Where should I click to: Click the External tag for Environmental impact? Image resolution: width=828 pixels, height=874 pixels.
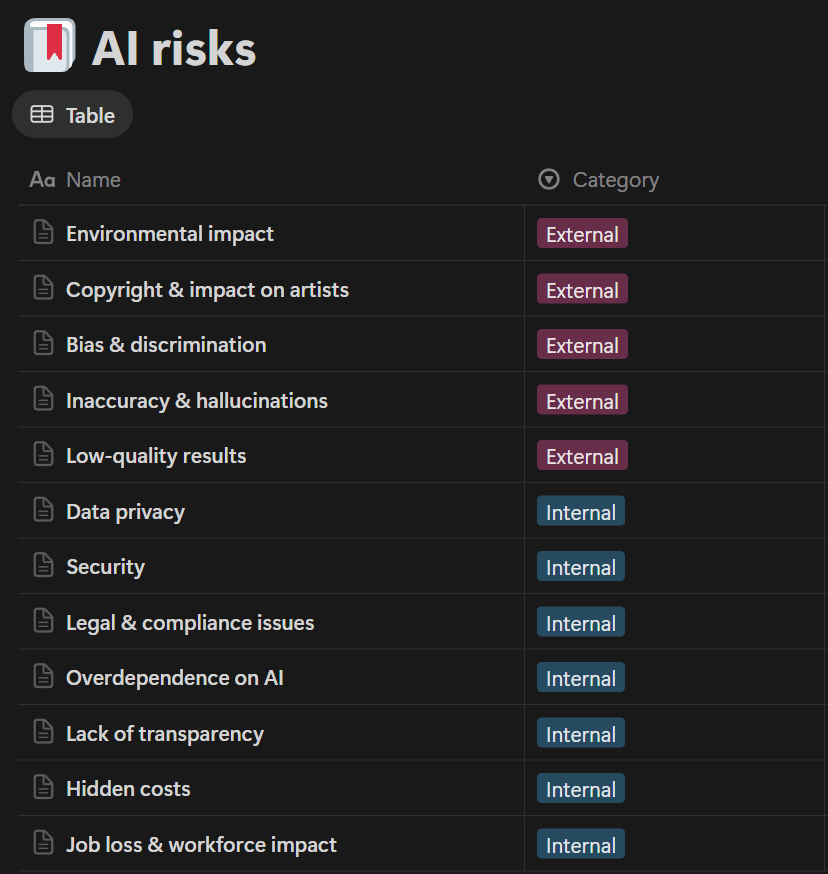click(582, 234)
